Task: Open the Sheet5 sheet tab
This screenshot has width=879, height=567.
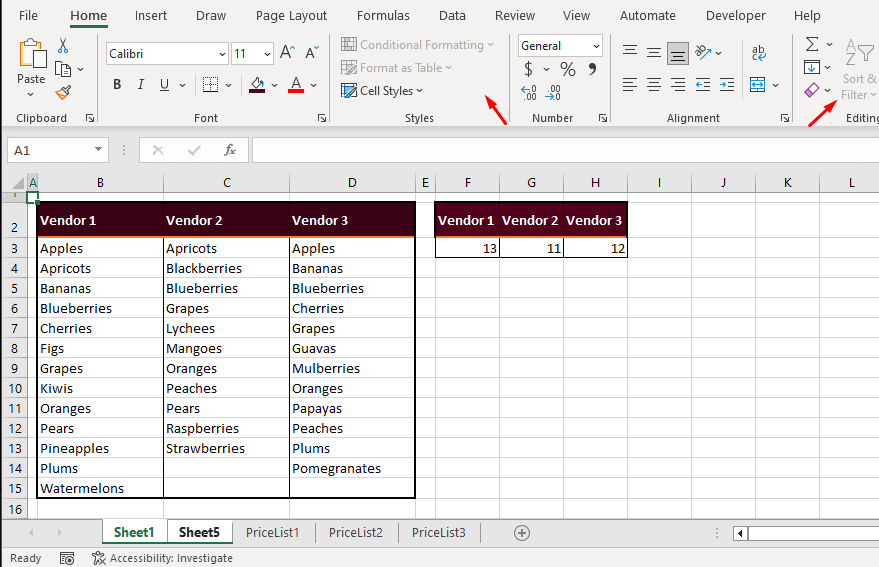Action: click(x=199, y=532)
